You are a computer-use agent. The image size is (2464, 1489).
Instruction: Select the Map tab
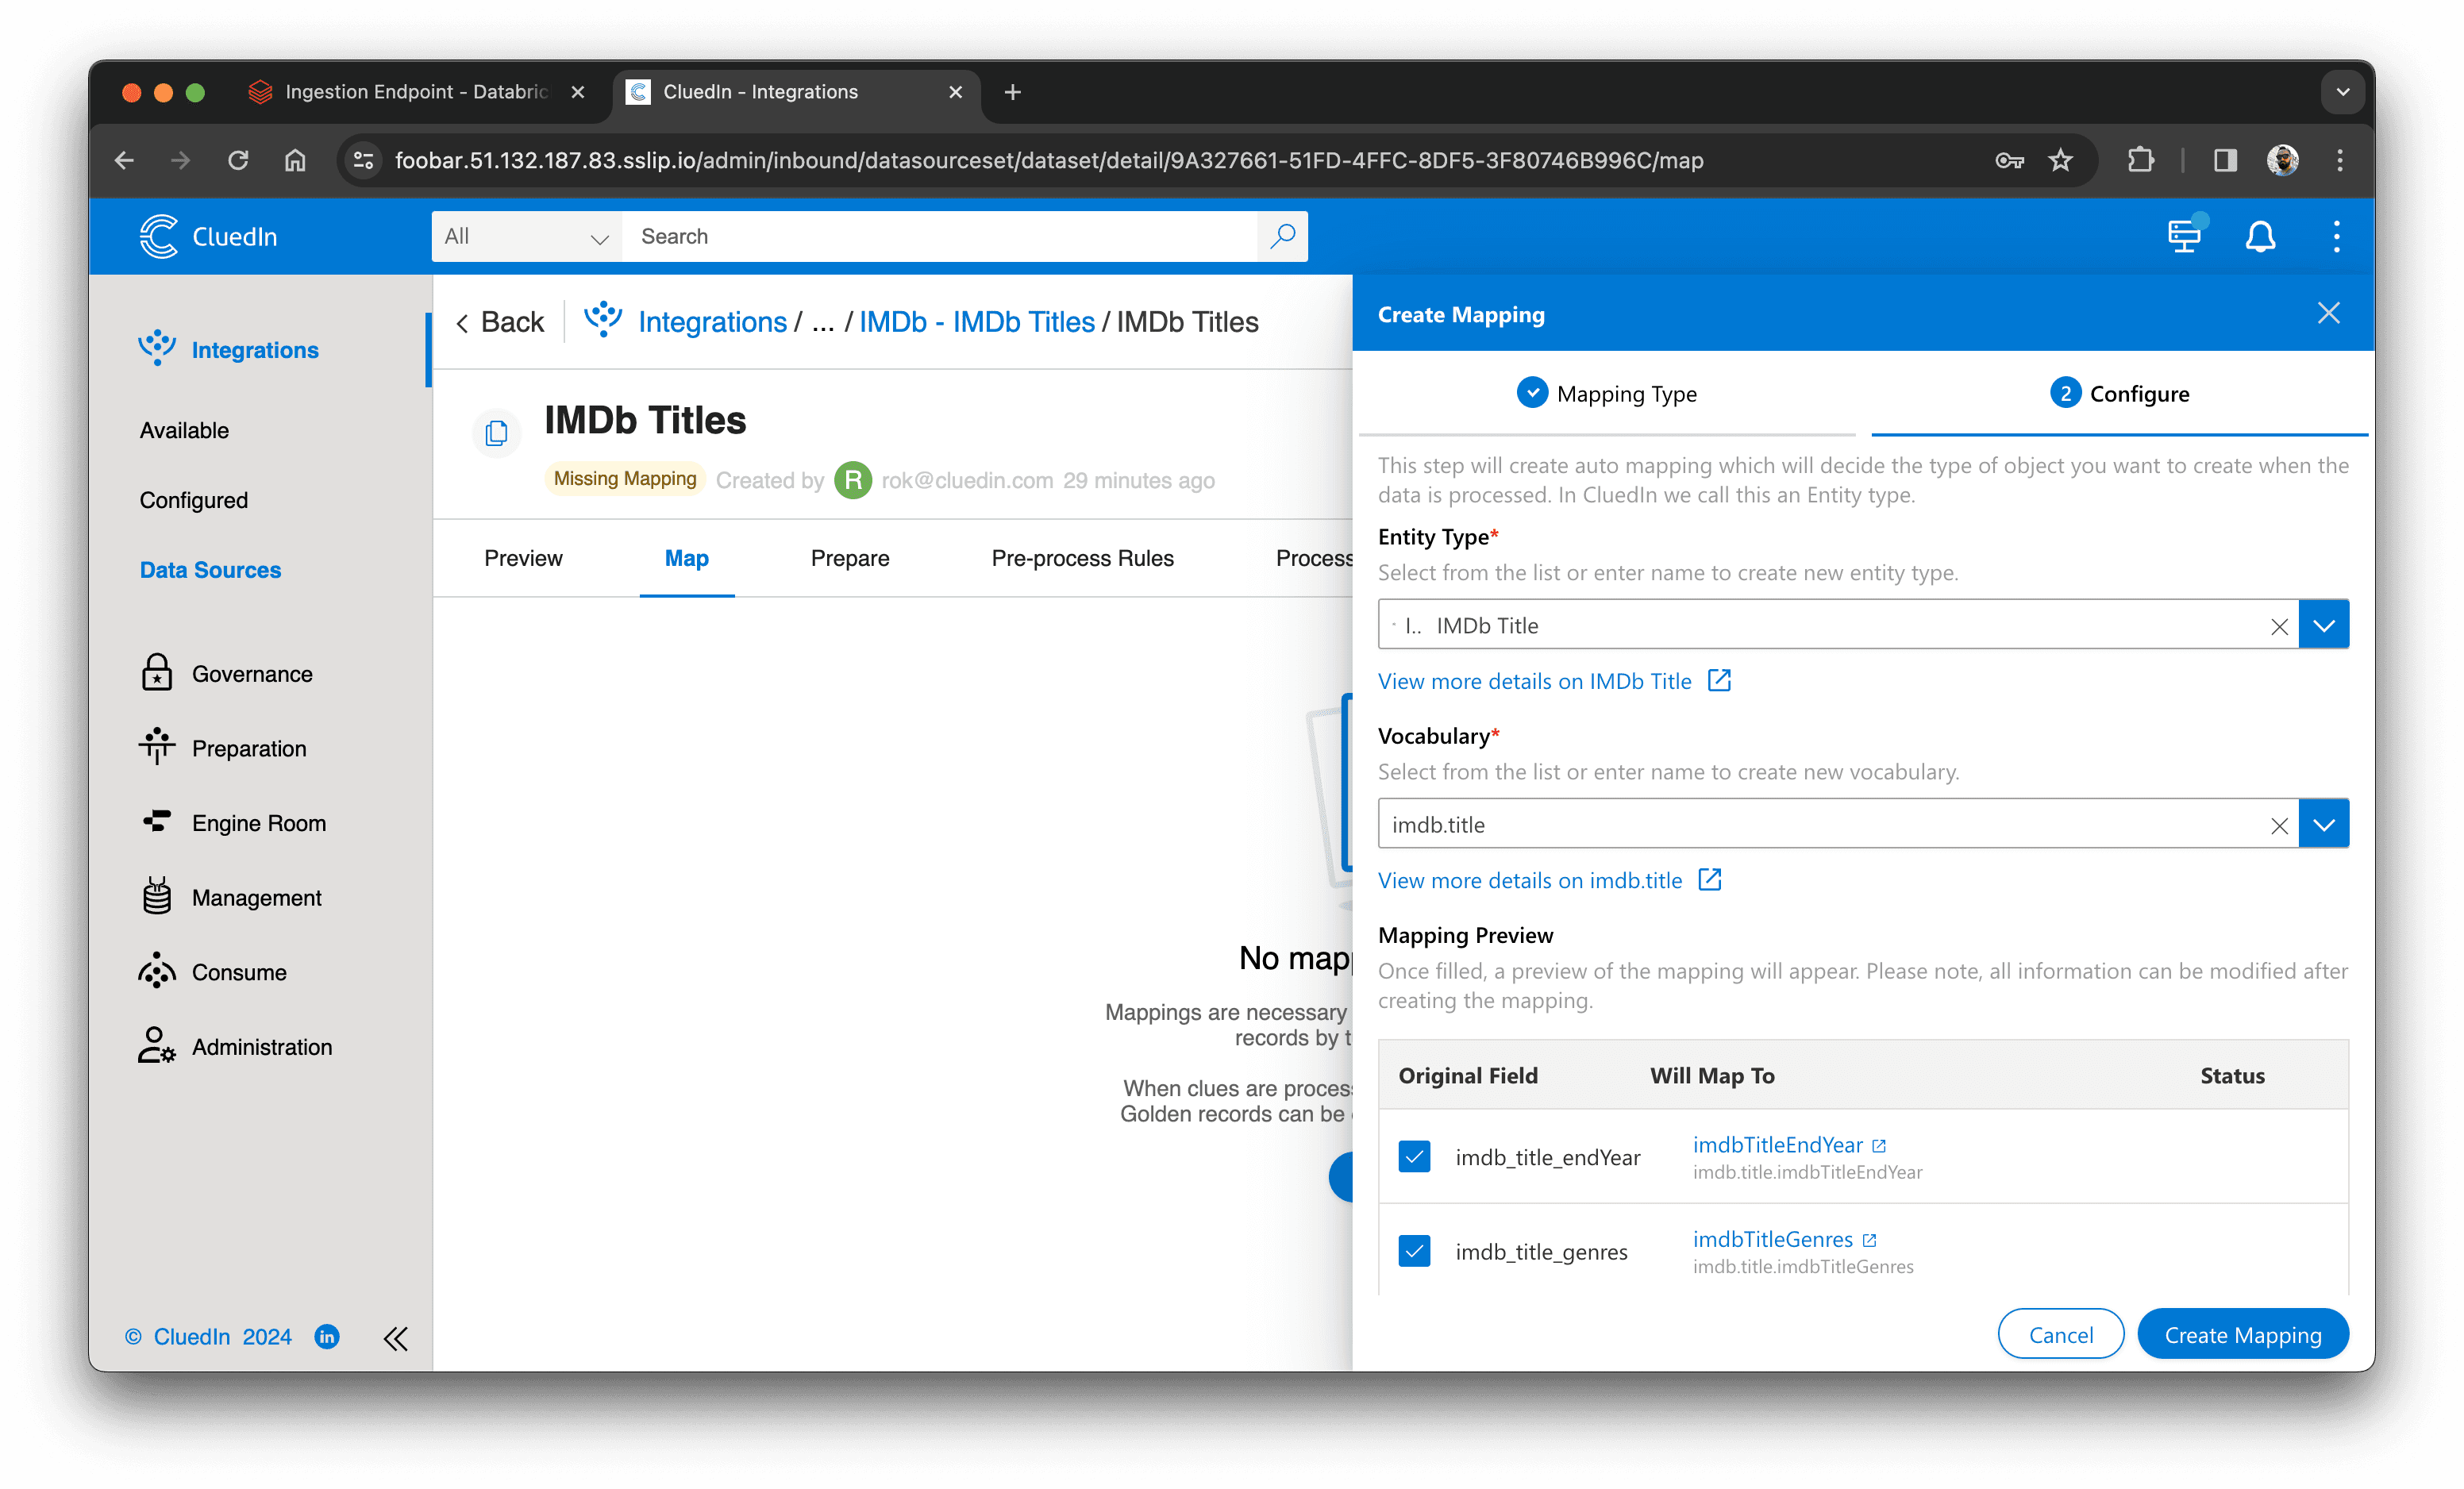(686, 558)
